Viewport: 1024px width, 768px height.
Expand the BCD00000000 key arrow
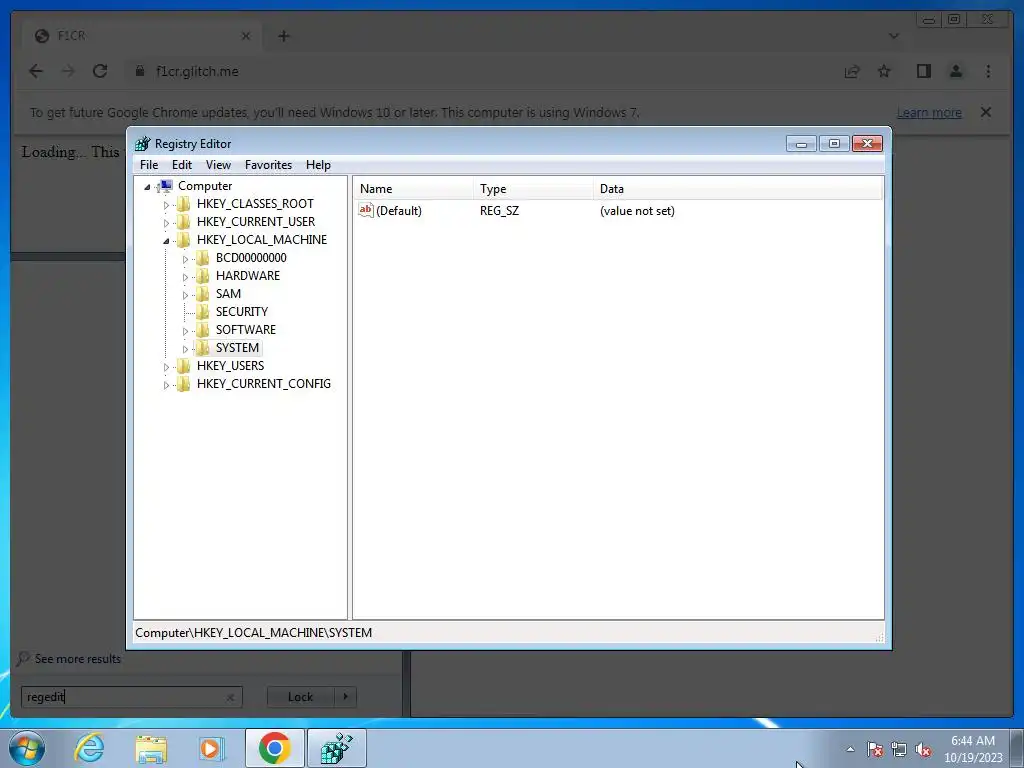(185, 259)
